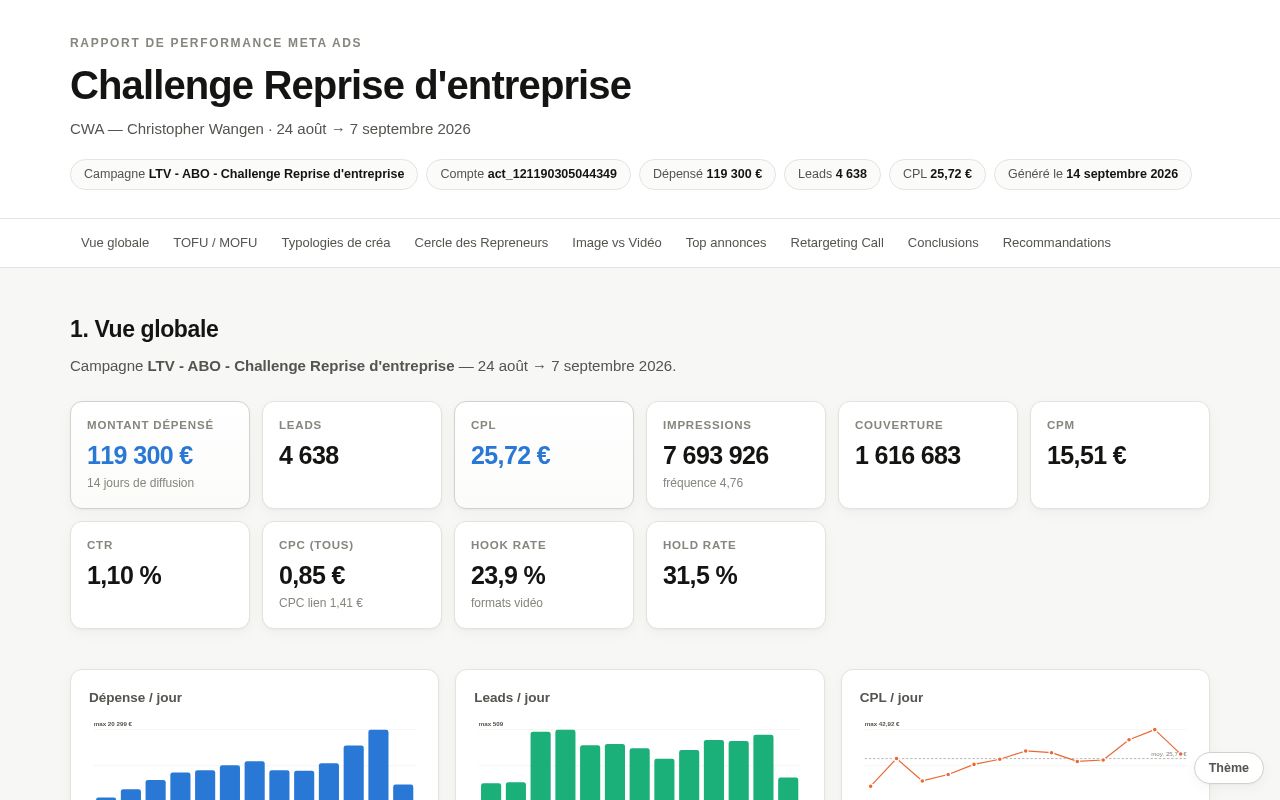Click the 'max 42,92 €' chart label
The width and height of the screenshot is (1280, 800).
click(882, 724)
